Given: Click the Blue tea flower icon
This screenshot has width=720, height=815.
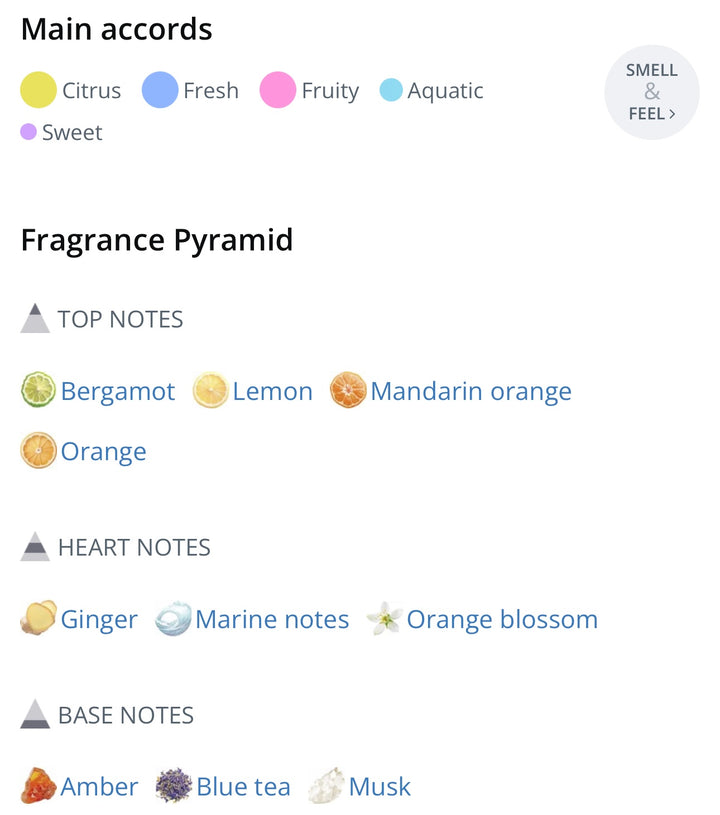Looking at the screenshot, I should click(174, 785).
